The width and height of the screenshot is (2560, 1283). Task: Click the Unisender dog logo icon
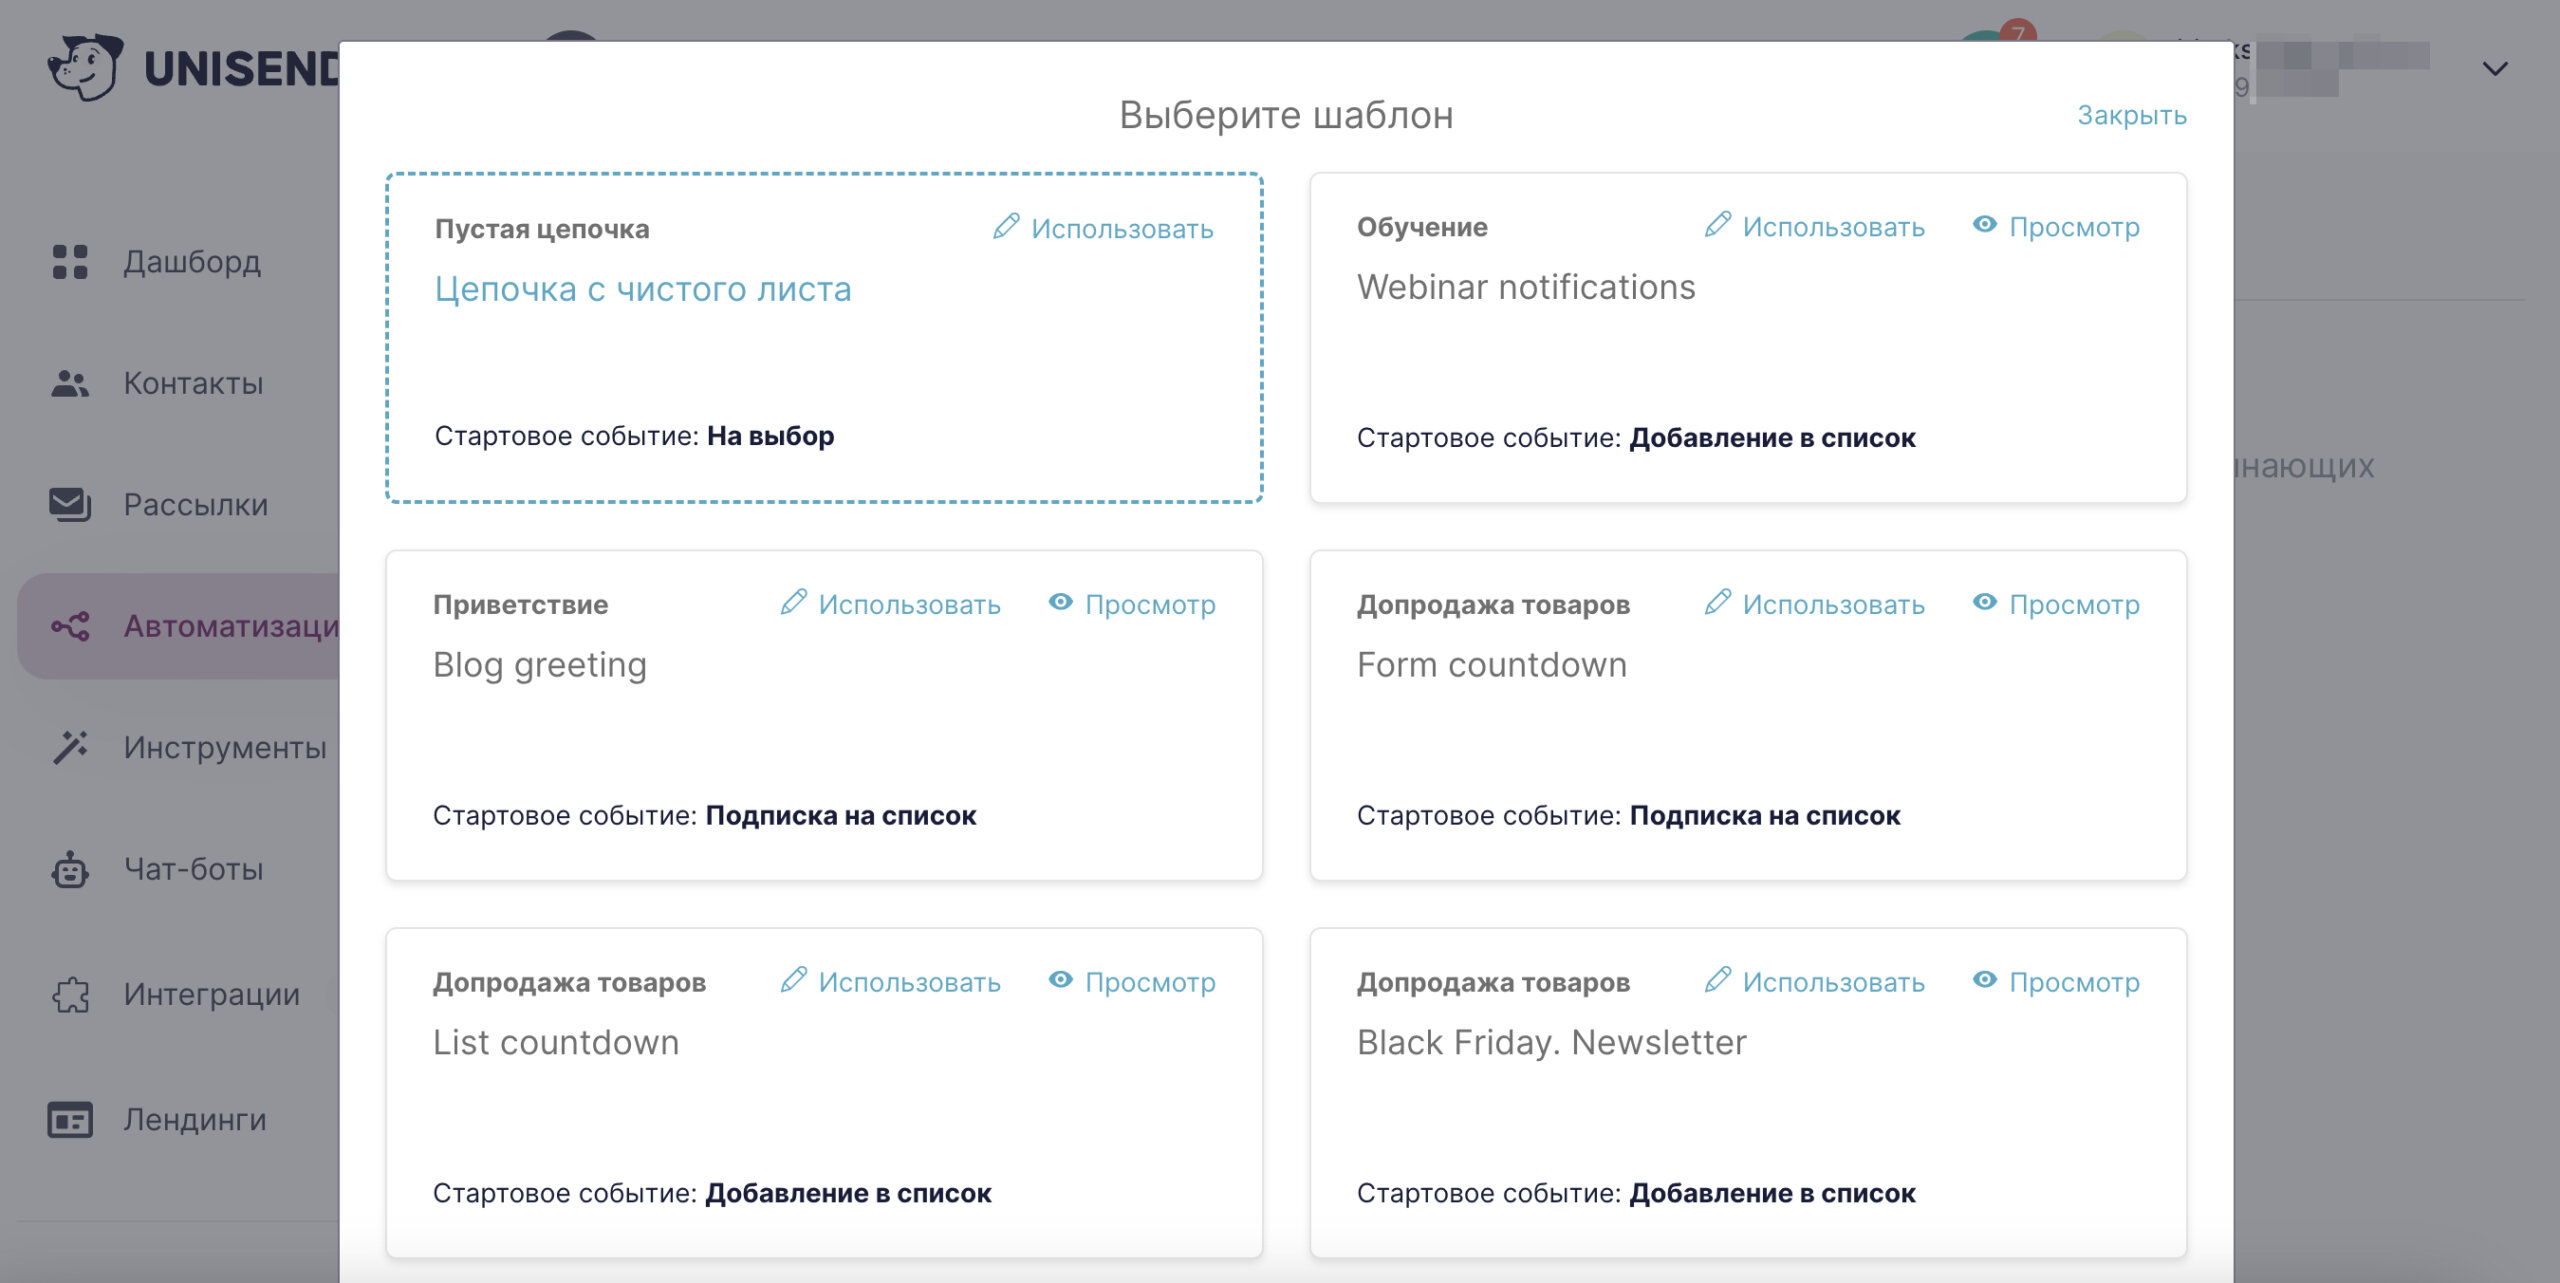pos(85,67)
